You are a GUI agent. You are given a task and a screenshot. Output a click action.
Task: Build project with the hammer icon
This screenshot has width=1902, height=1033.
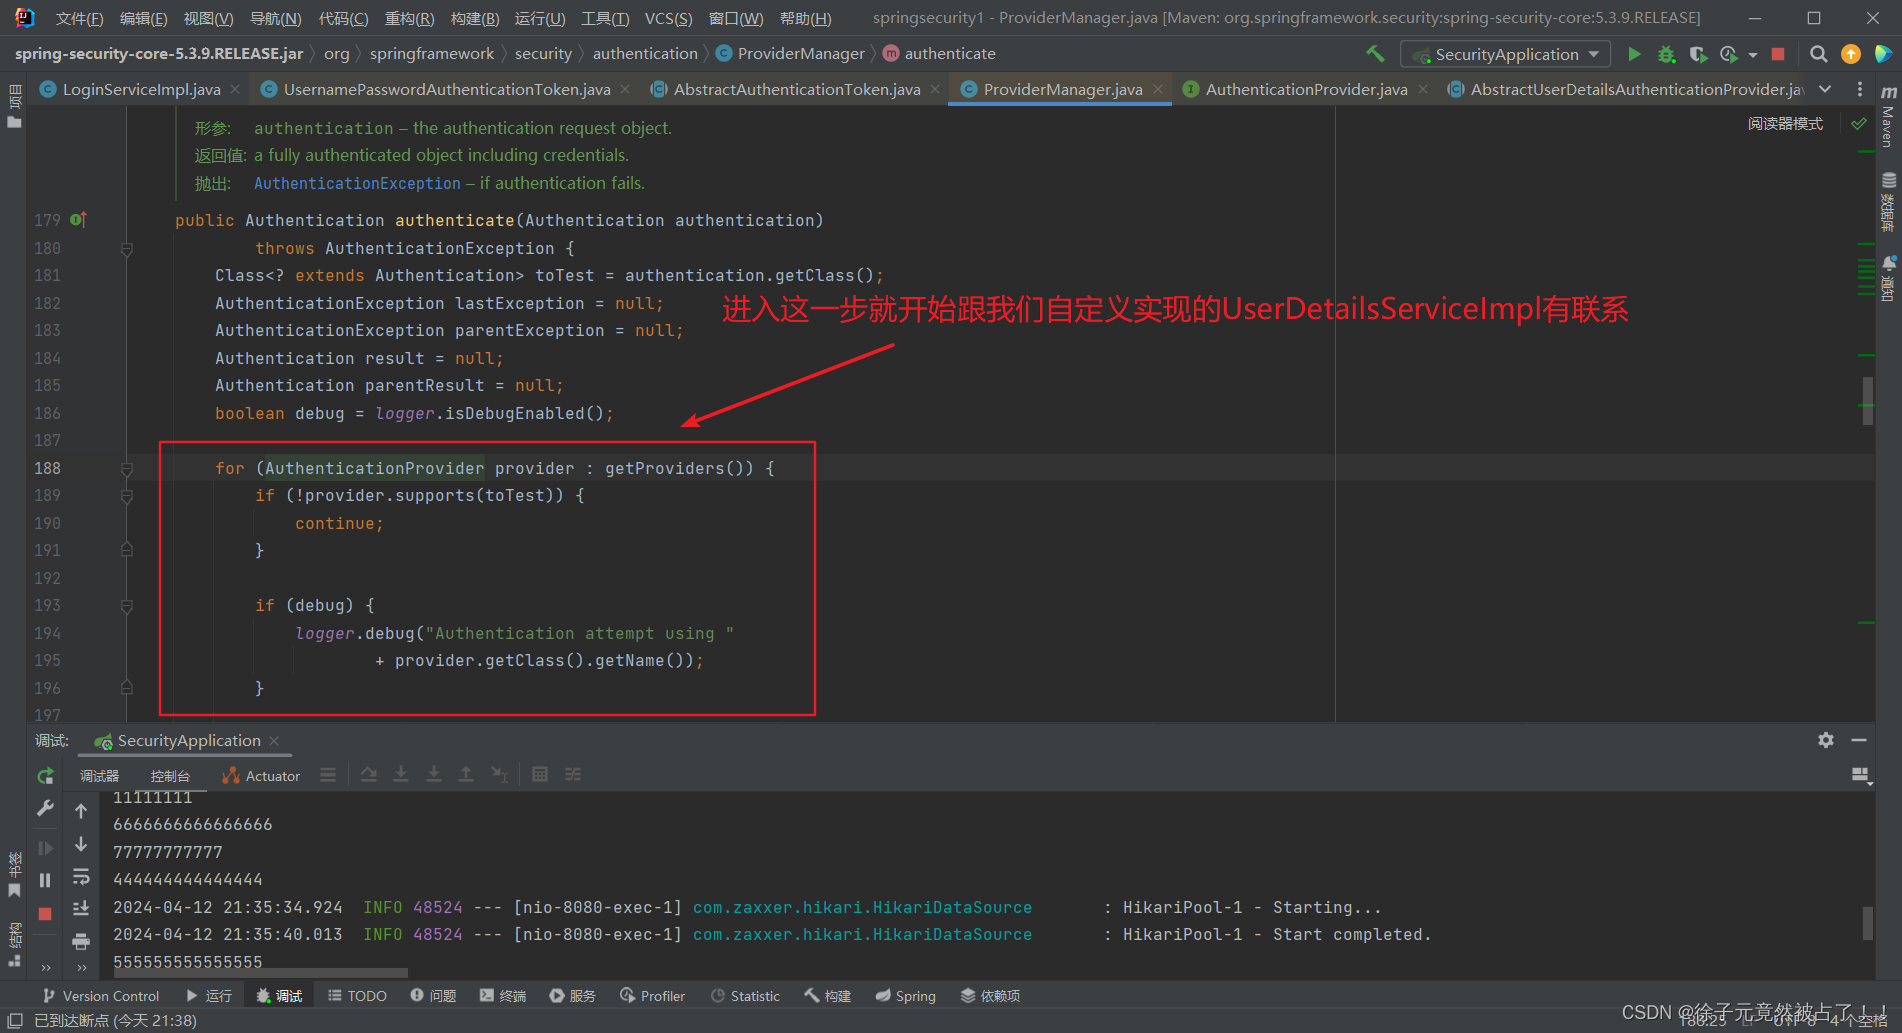pos(1375,53)
